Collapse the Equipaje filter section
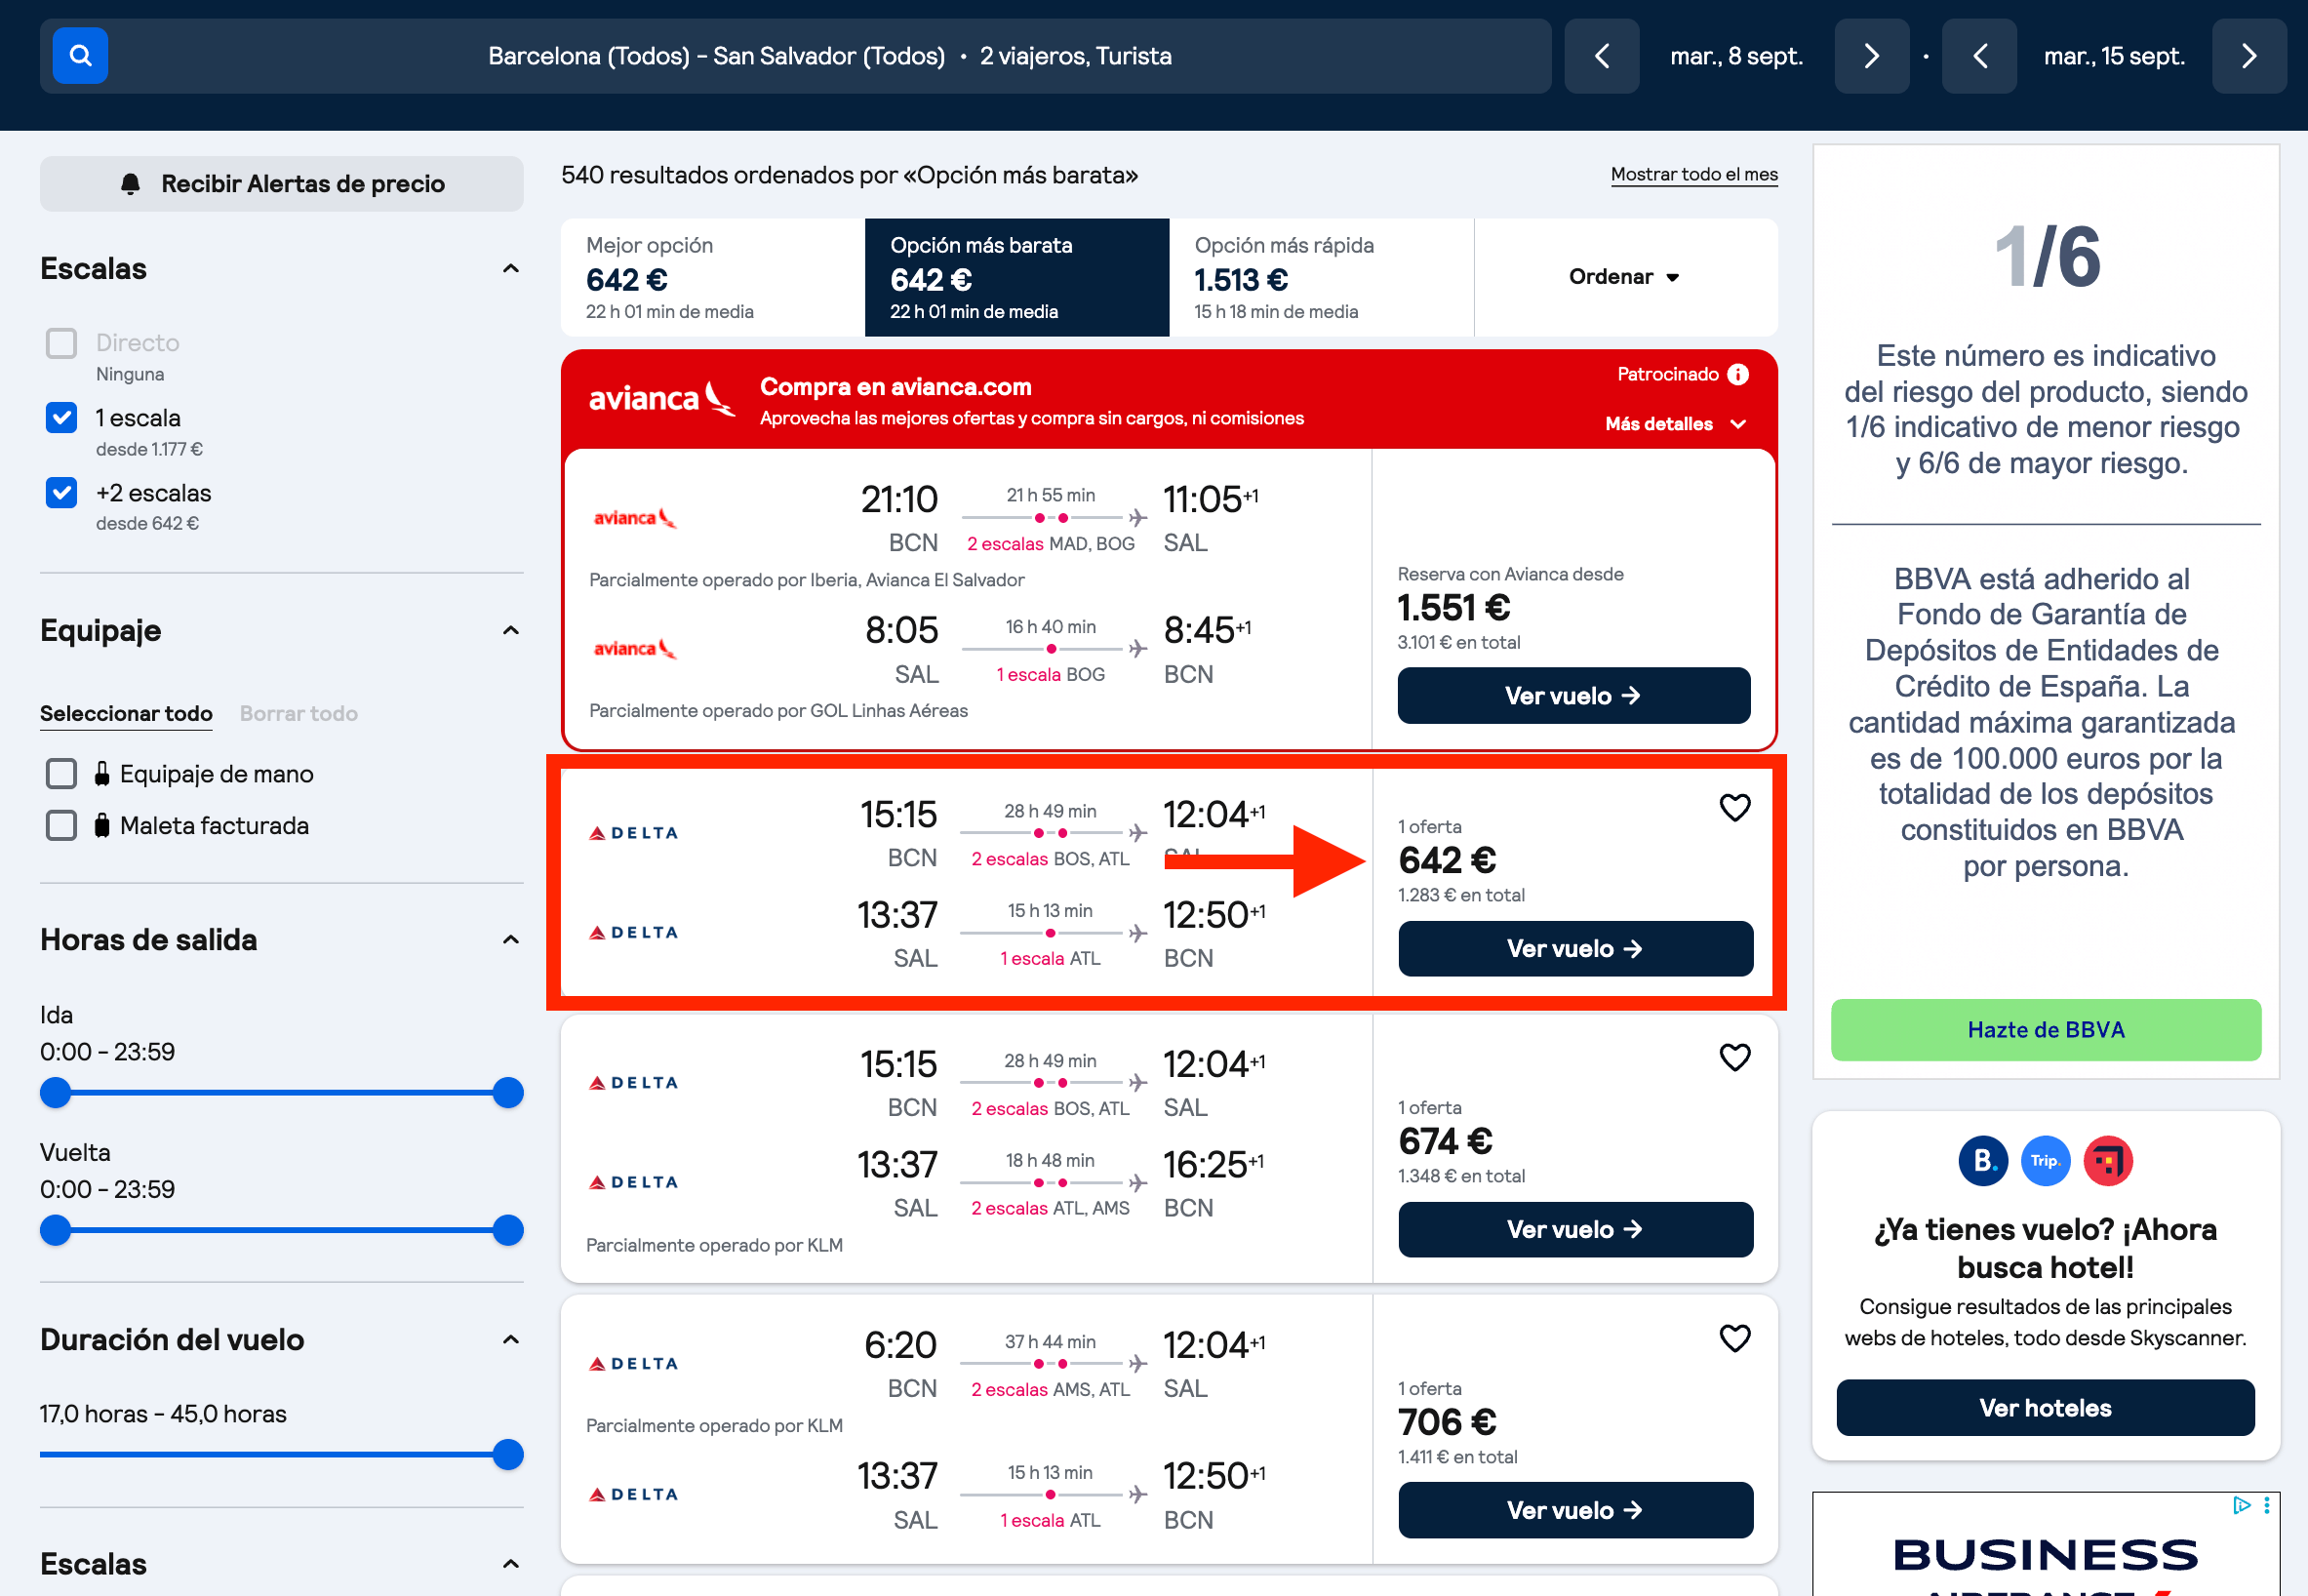 tap(511, 631)
